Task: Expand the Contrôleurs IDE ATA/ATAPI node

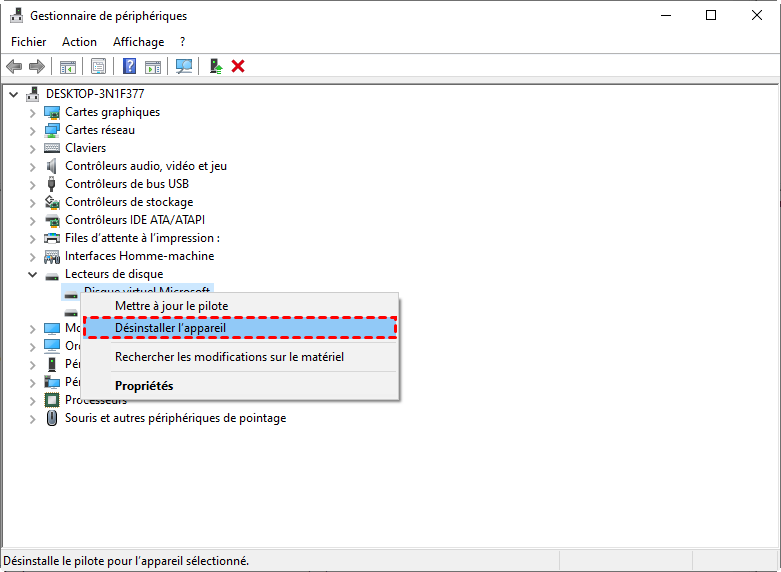Action: 32,221
